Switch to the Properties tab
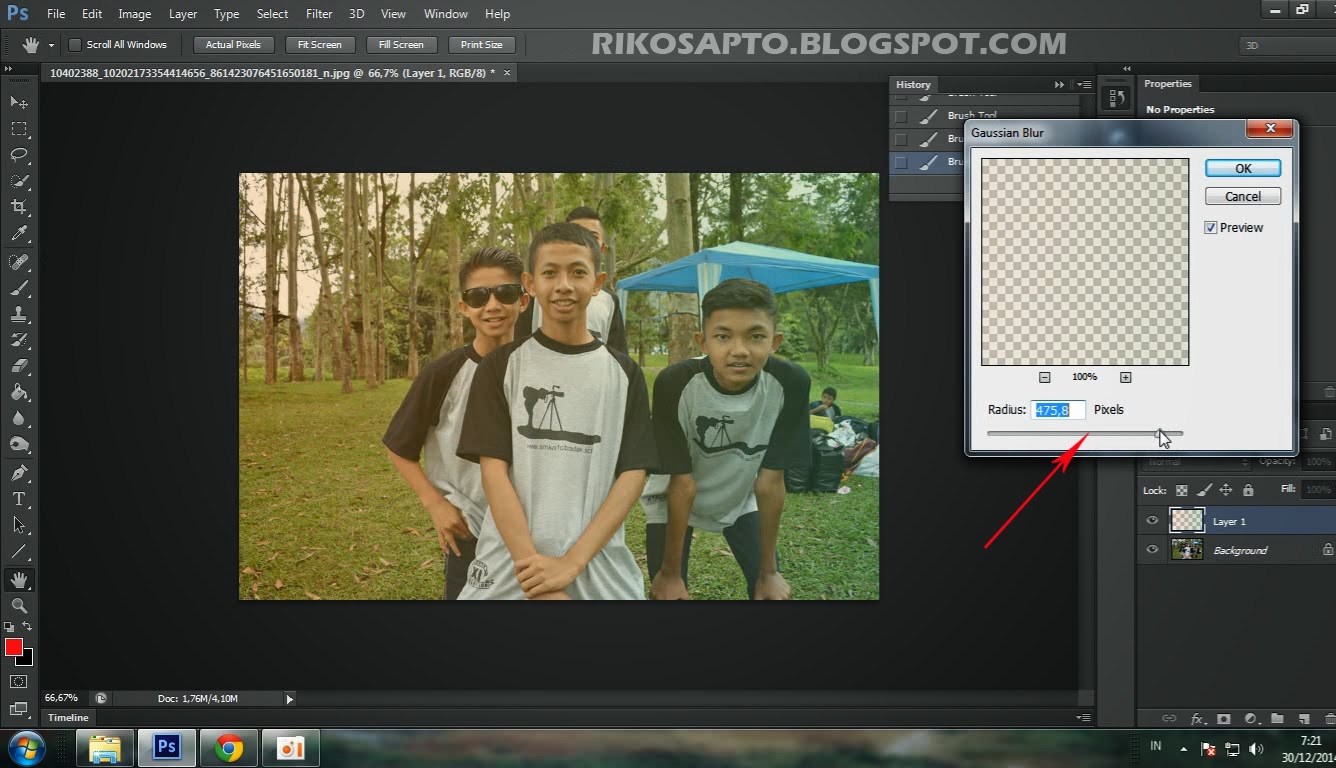This screenshot has width=1336, height=768. [x=1168, y=84]
